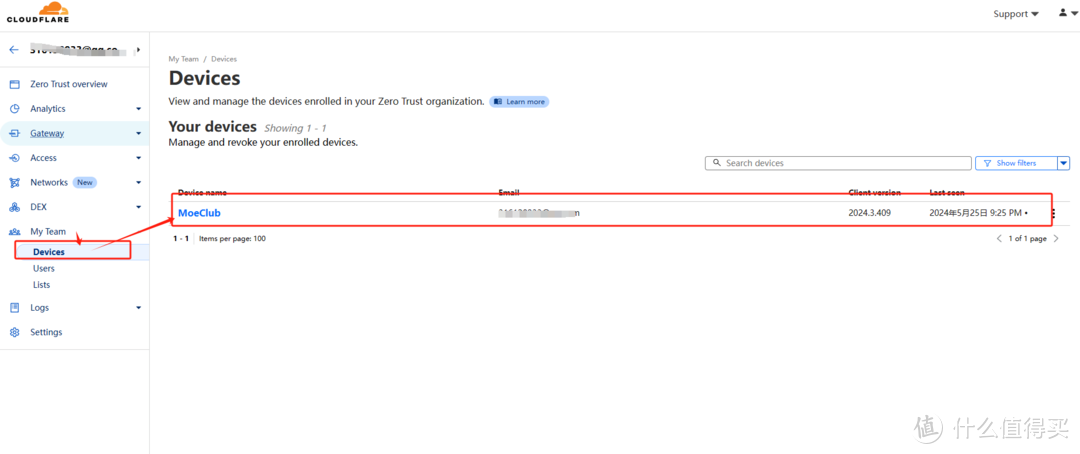This screenshot has height=454, width=1080.
Task: Open the Support dropdown
Action: (1015, 14)
